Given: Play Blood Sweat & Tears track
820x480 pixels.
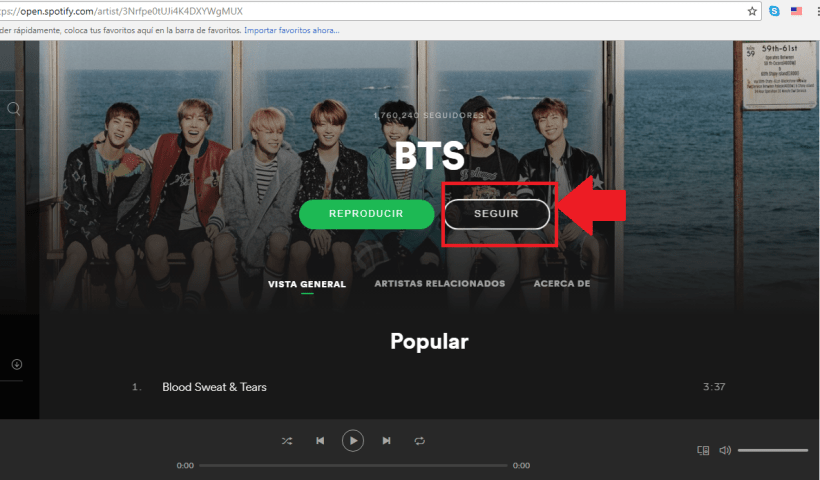Looking at the screenshot, I should pos(214,387).
